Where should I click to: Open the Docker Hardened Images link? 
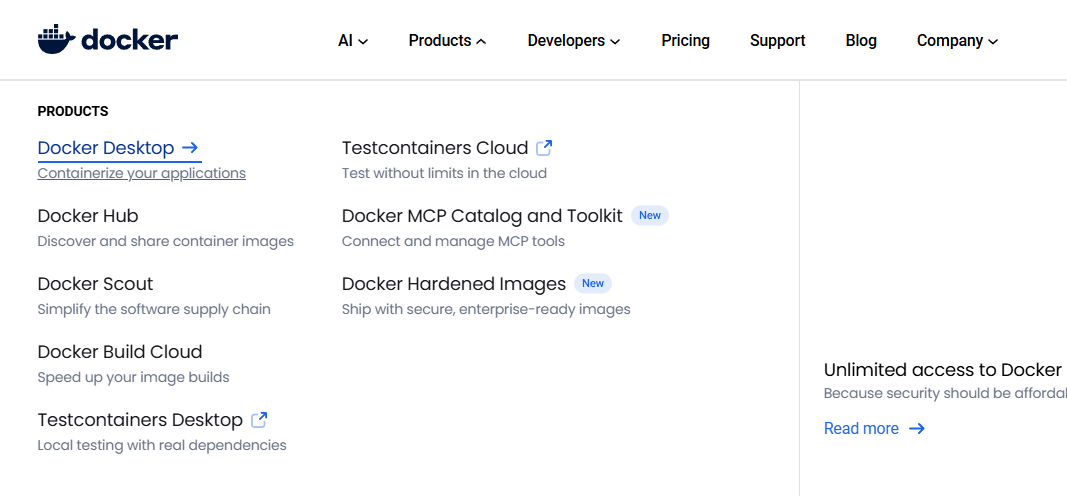(x=454, y=284)
